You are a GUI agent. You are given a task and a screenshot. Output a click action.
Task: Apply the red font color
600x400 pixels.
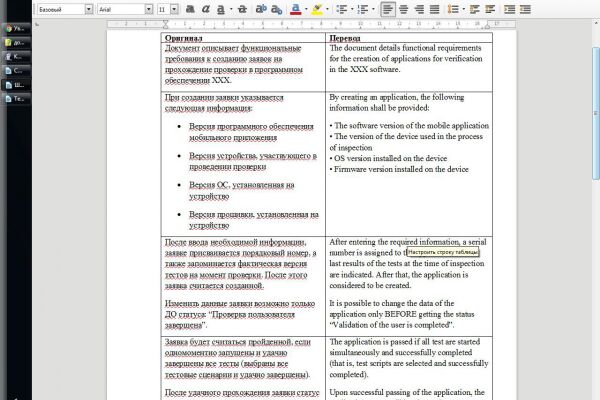point(296,9)
